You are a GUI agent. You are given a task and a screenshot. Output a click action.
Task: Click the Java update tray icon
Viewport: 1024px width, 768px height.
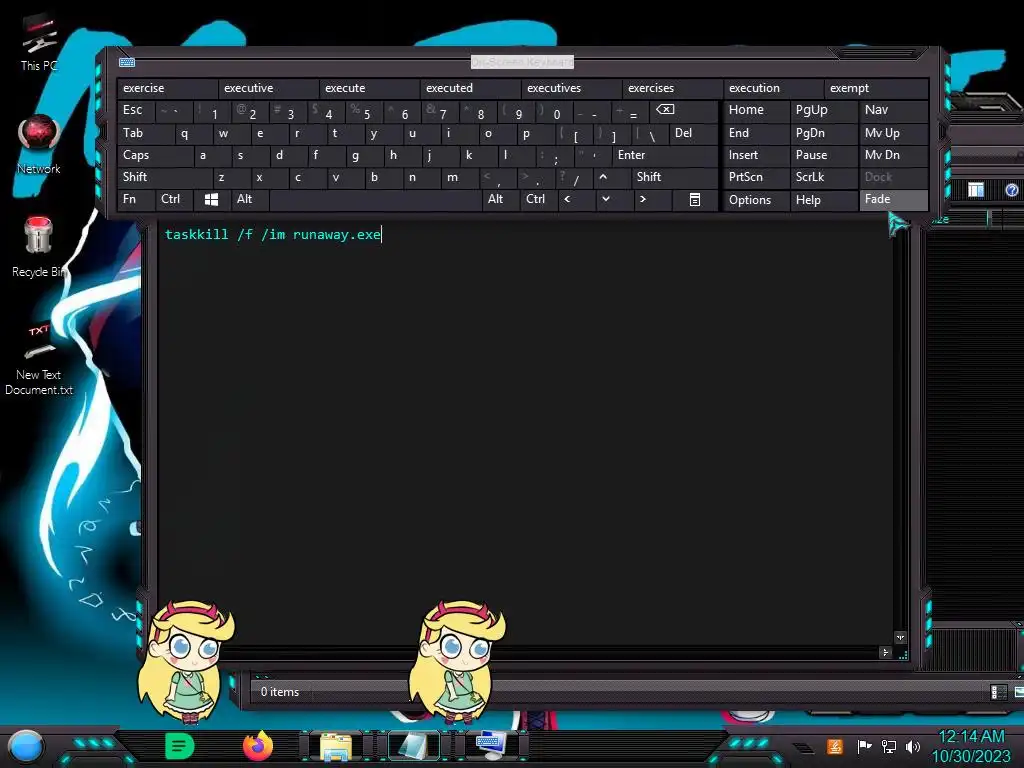pos(835,746)
